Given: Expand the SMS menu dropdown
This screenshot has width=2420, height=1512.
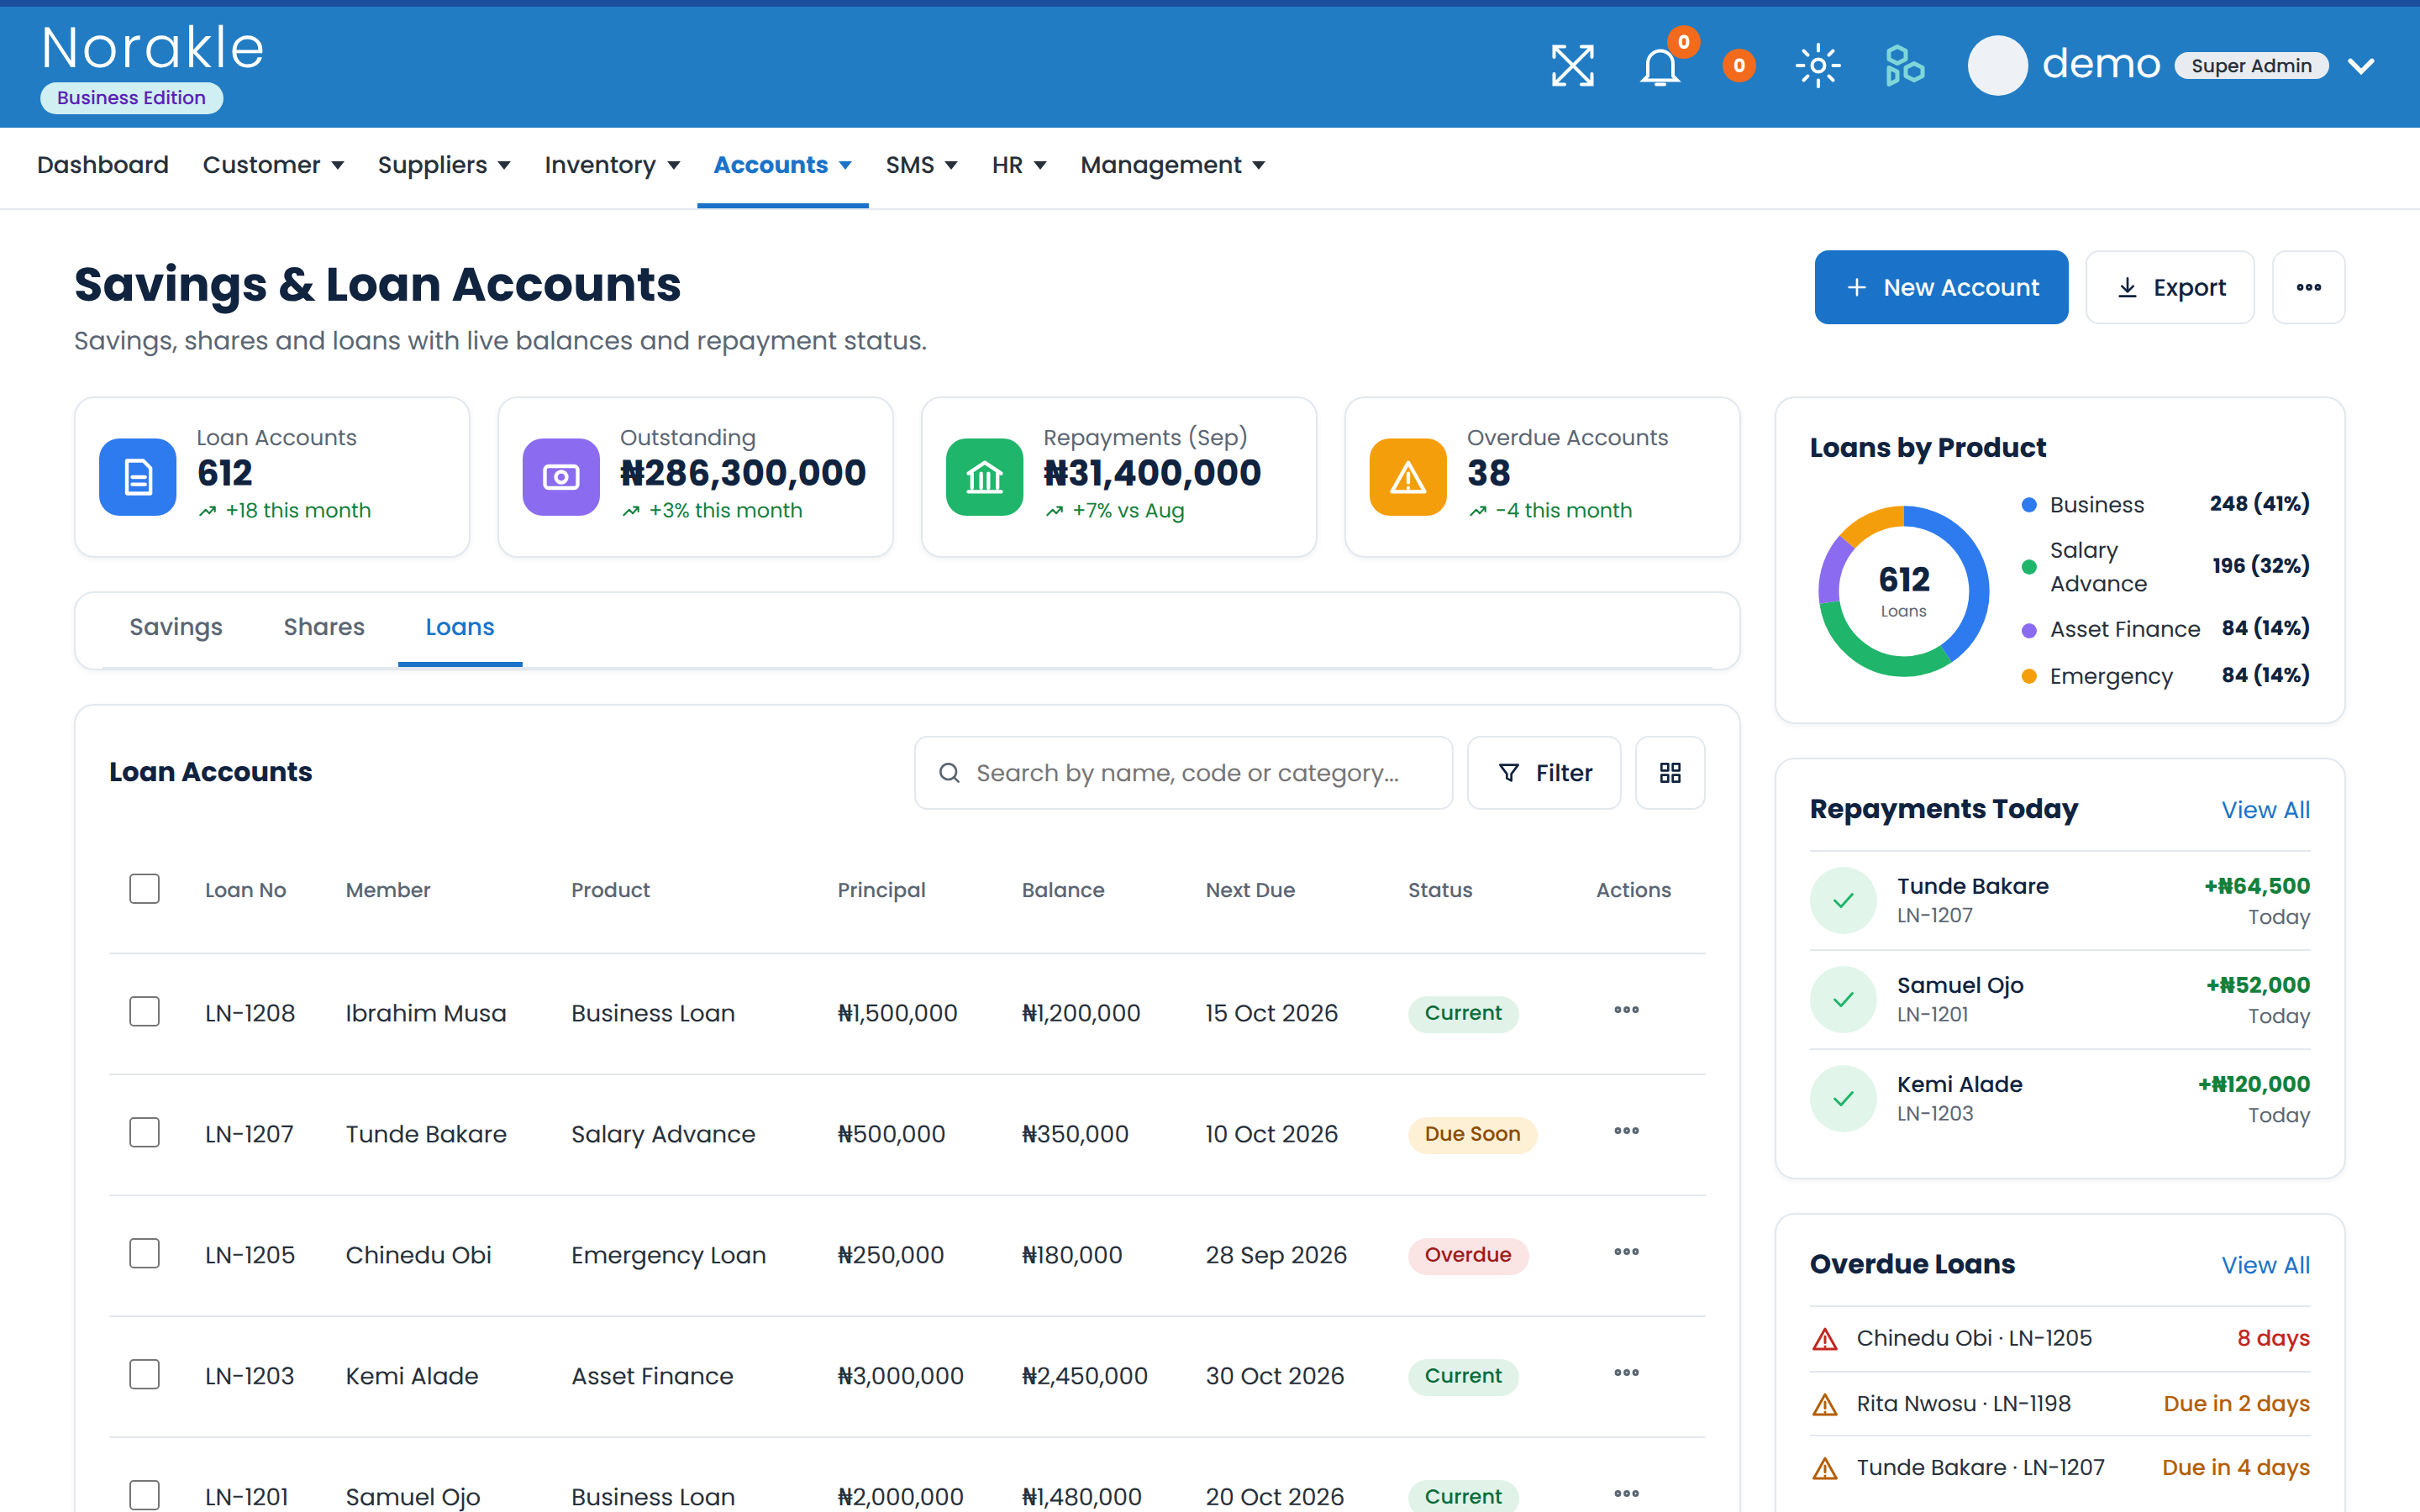Looking at the screenshot, I should pyautogui.click(x=921, y=165).
